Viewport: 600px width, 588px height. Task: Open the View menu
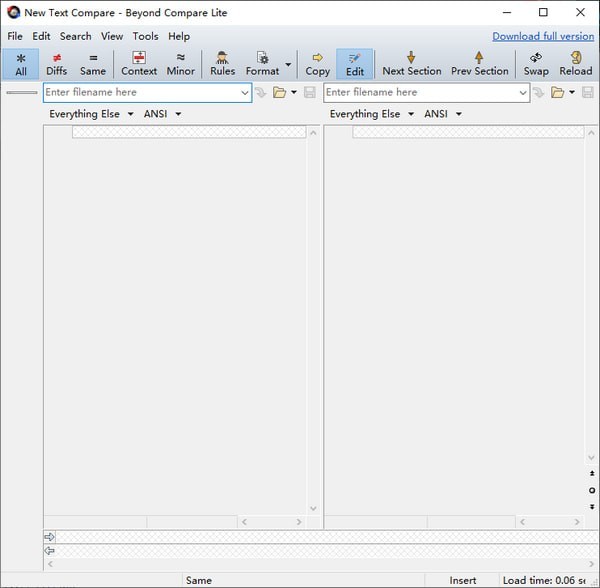coord(112,36)
